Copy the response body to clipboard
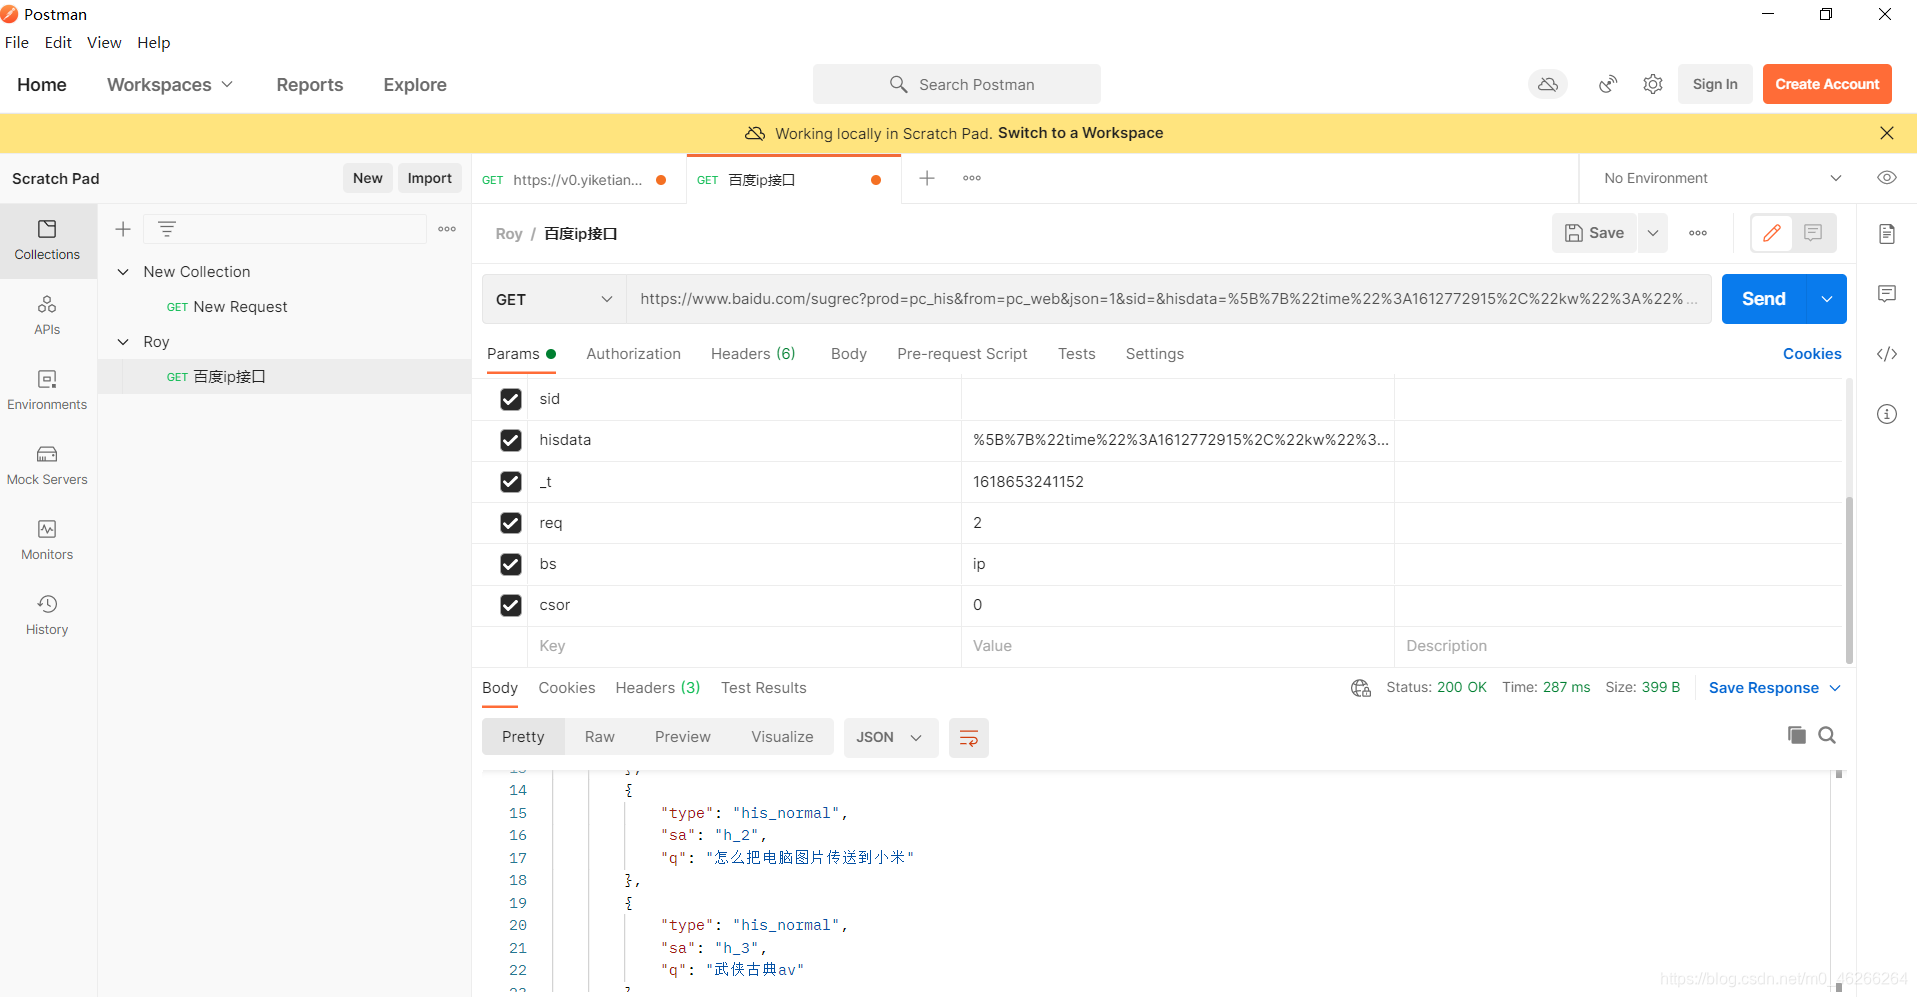The image size is (1917, 997). (1797, 735)
